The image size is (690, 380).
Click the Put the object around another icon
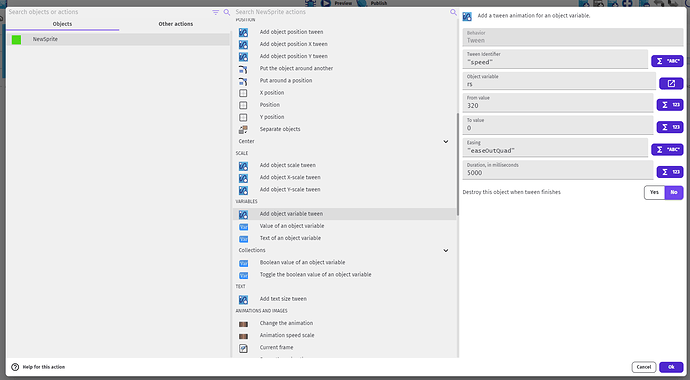pyautogui.click(x=243, y=69)
